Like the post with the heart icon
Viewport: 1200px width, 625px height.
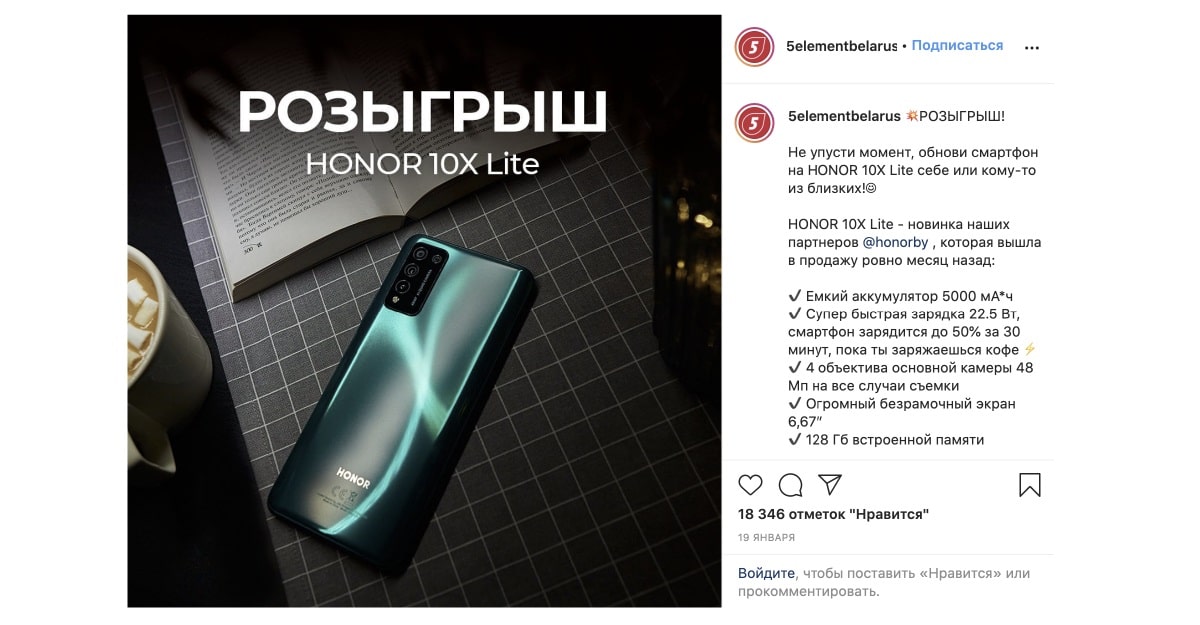click(750, 485)
